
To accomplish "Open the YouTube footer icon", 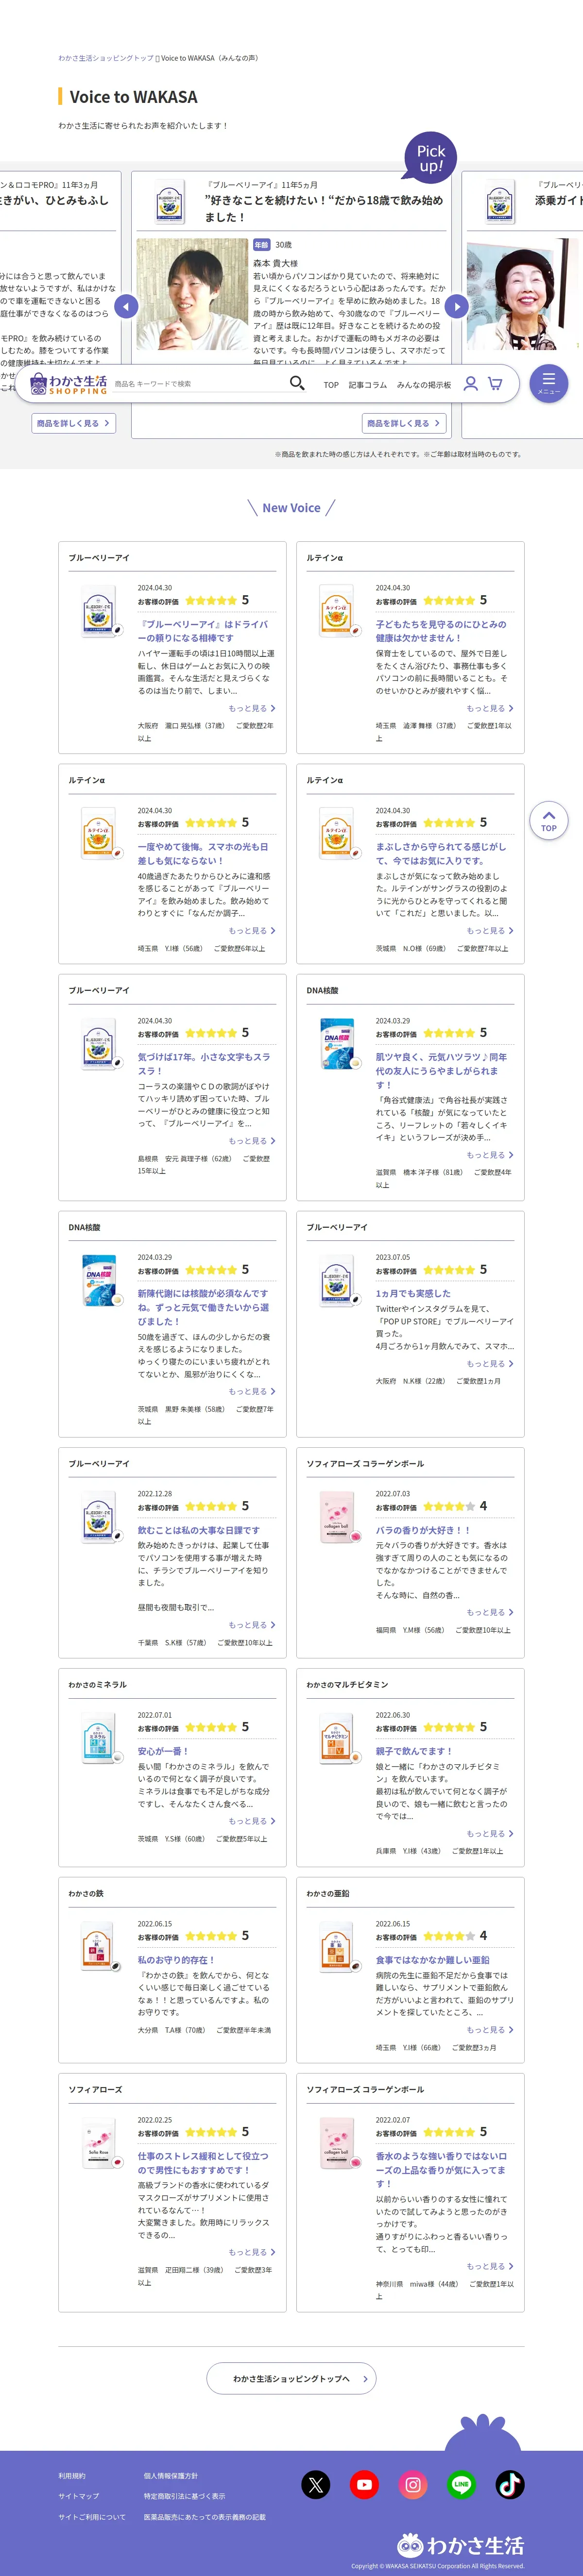I will tap(364, 2484).
